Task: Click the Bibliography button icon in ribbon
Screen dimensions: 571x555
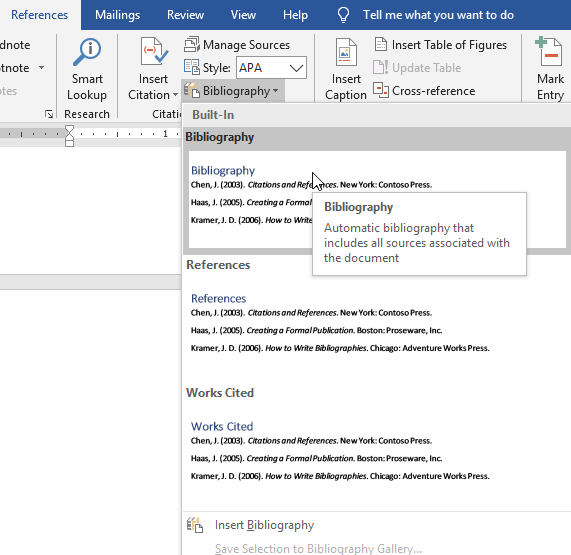Action: (192, 90)
